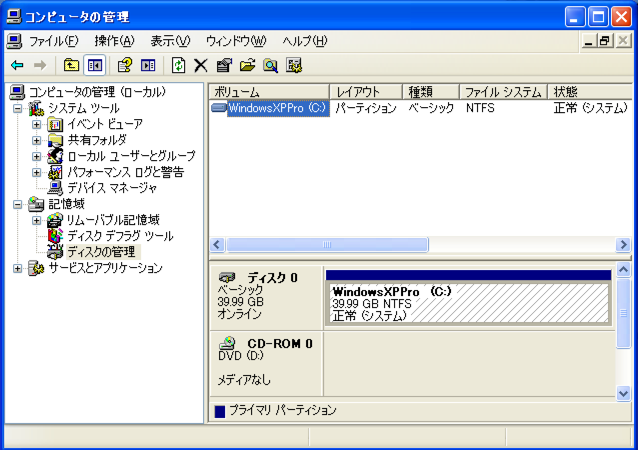This screenshot has height=450, width=638.
Task: Click the Show/Hide action pane icon
Action: point(148,65)
